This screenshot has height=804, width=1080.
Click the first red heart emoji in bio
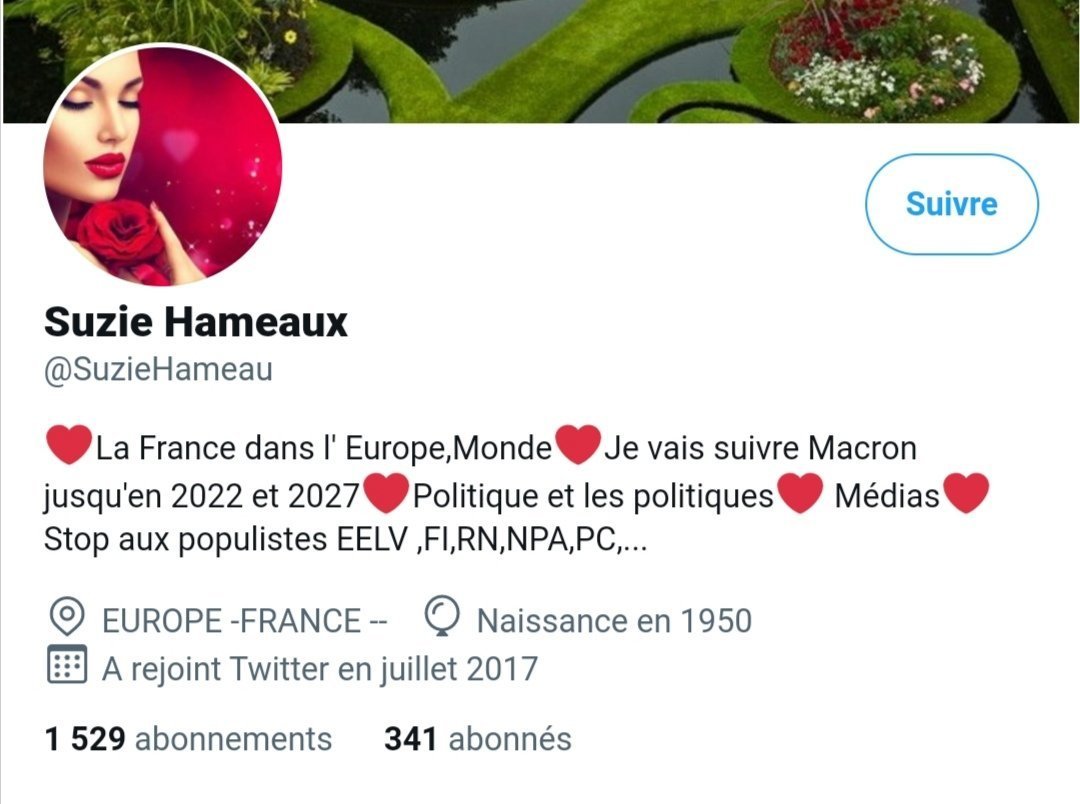70,445
